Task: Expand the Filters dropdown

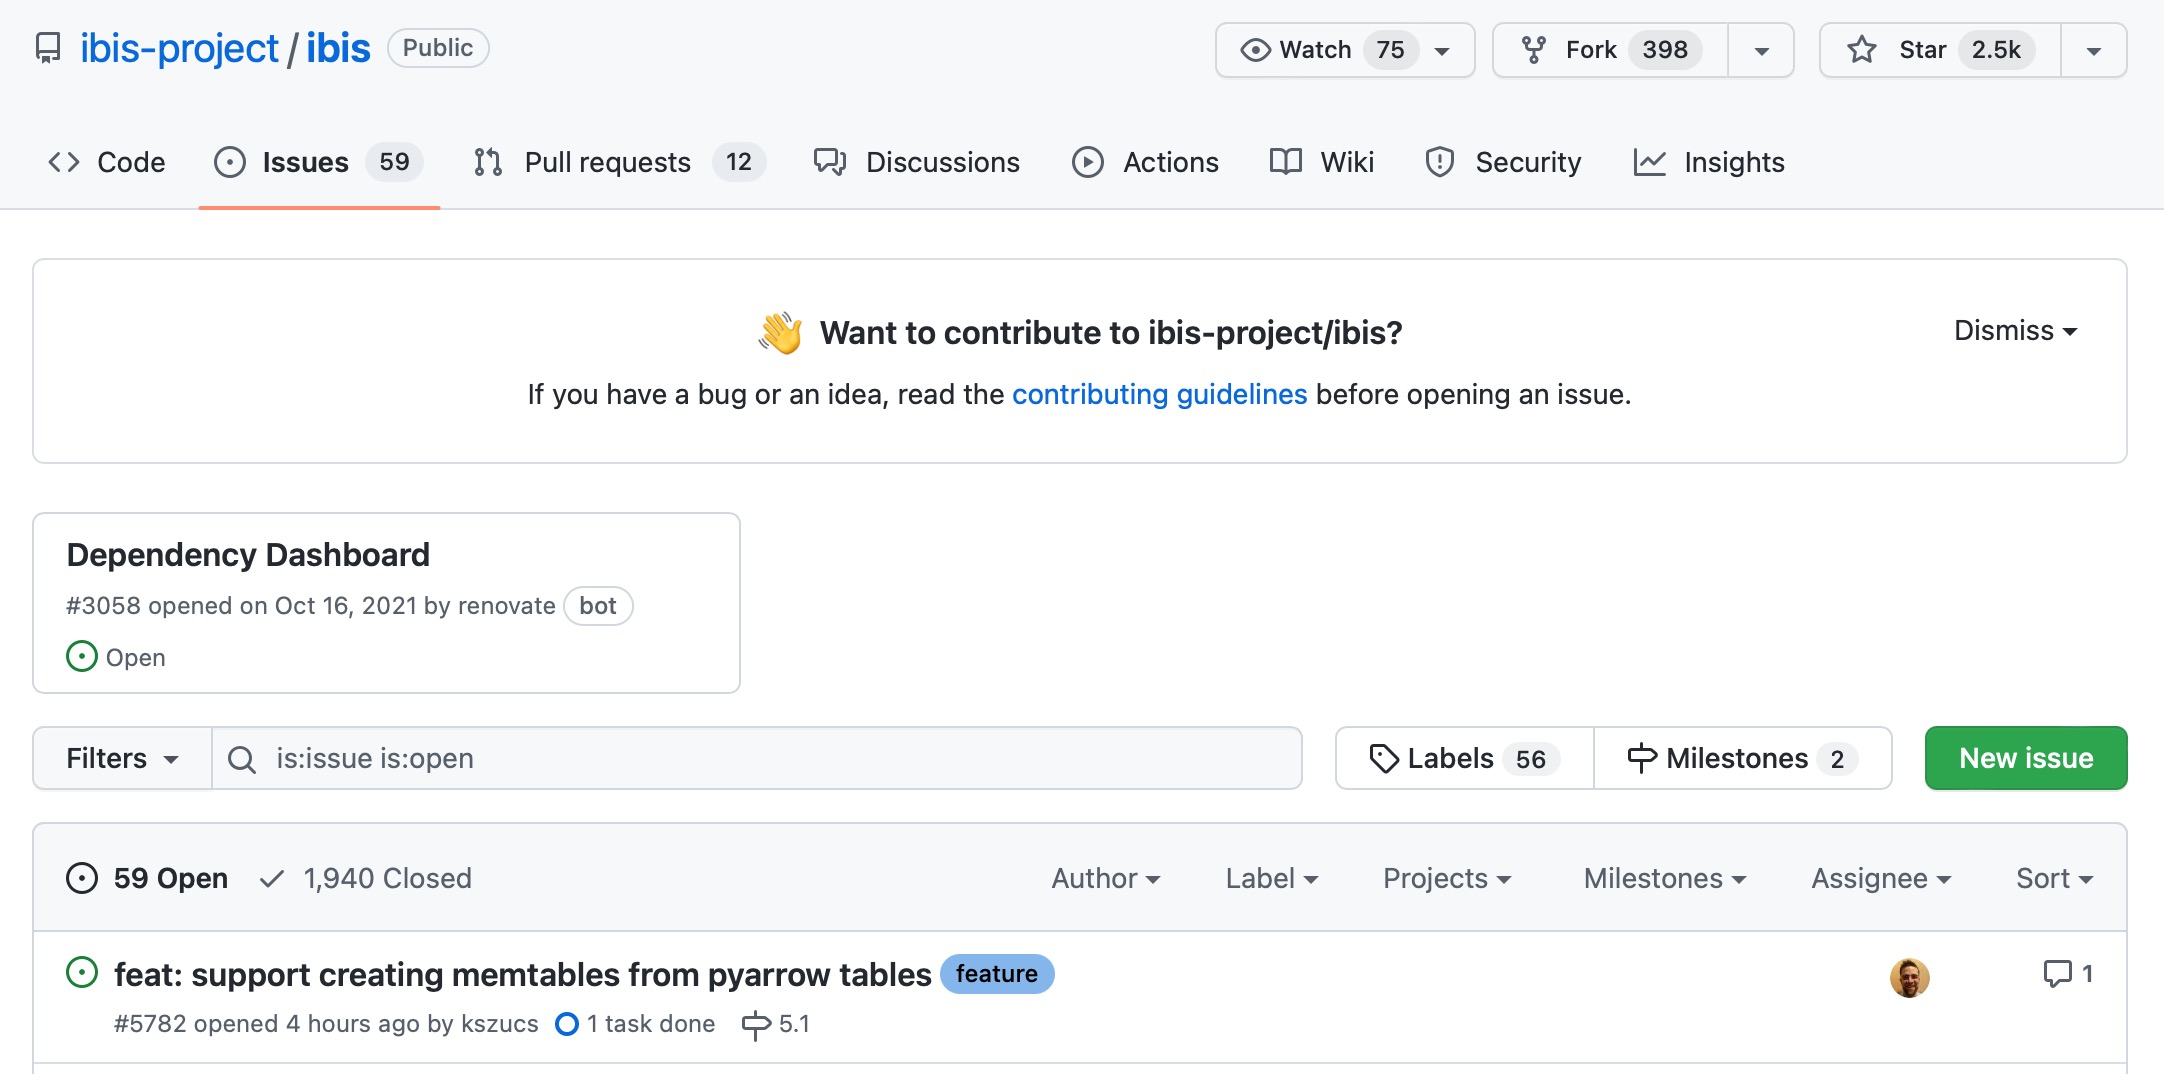Action: click(x=122, y=759)
